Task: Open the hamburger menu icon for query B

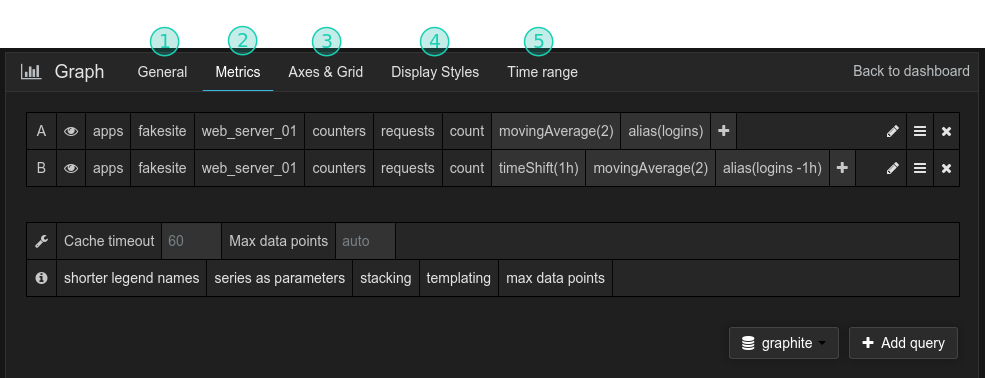Action: 920,168
